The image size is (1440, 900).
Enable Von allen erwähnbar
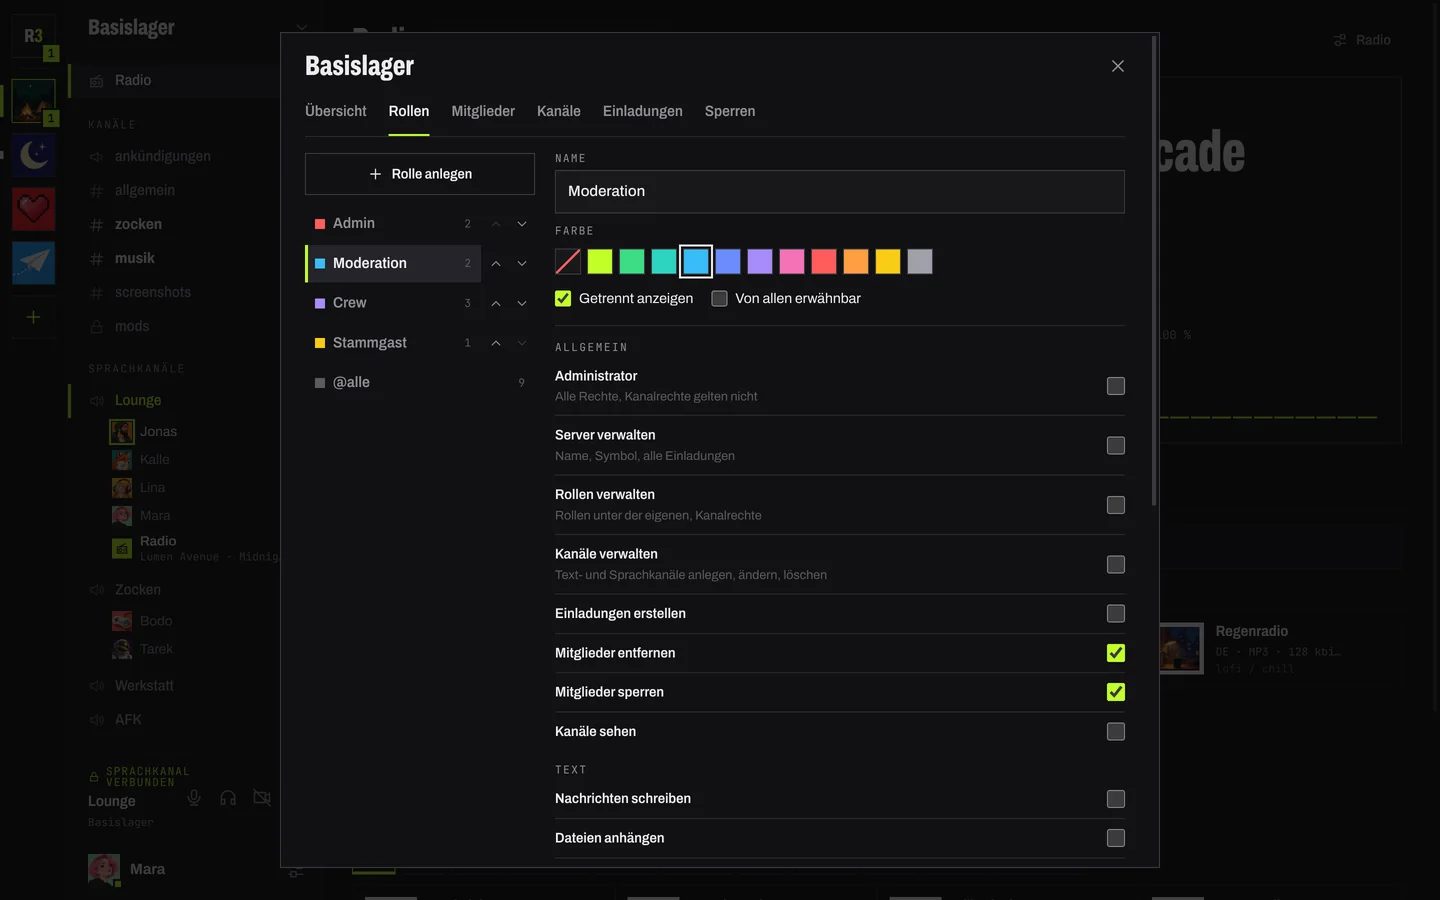tap(719, 298)
